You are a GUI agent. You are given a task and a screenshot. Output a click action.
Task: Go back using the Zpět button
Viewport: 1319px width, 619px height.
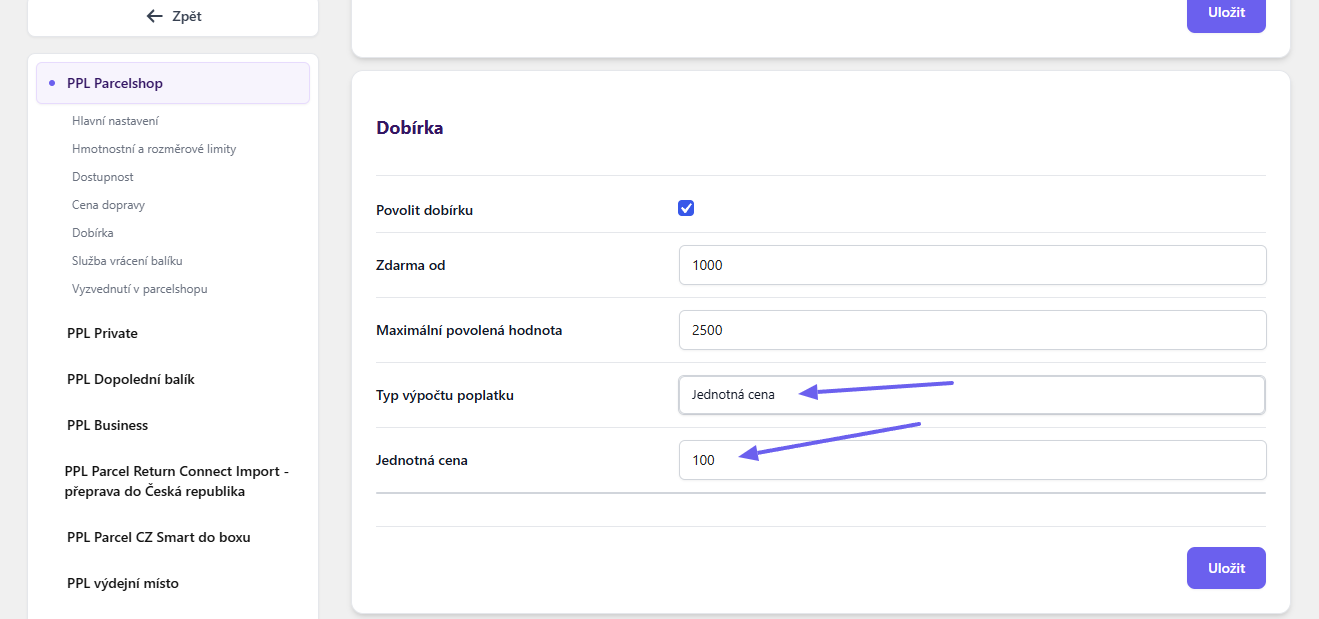pos(173,16)
